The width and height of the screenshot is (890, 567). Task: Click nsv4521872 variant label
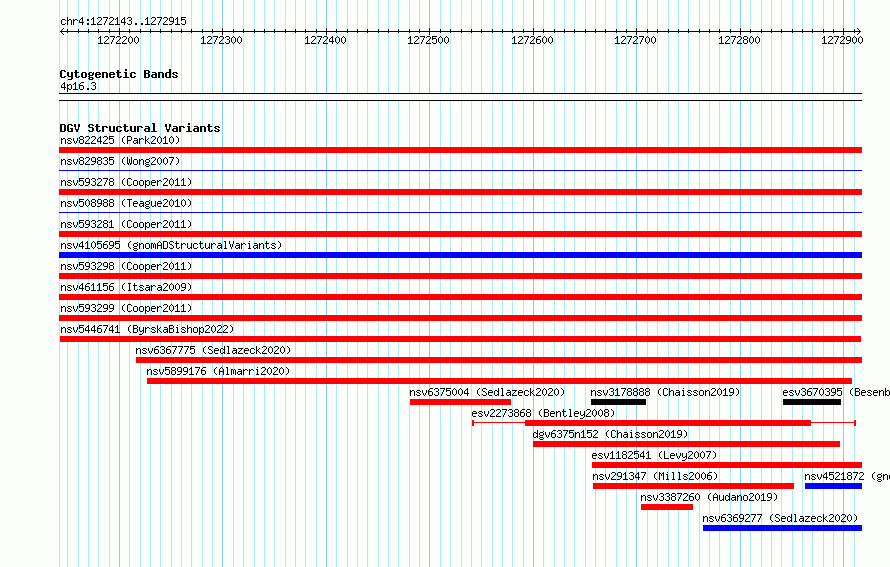coord(846,476)
